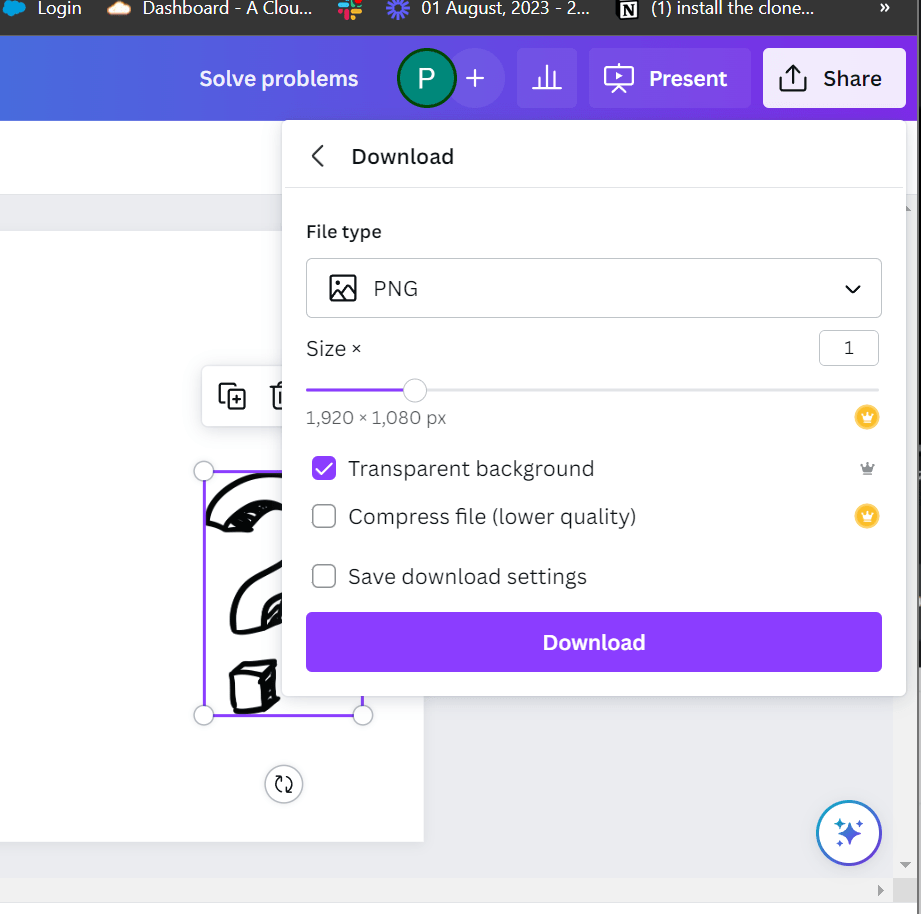The width and height of the screenshot is (921, 914).
Task: Click the duplicate element icon
Action: [x=232, y=396]
